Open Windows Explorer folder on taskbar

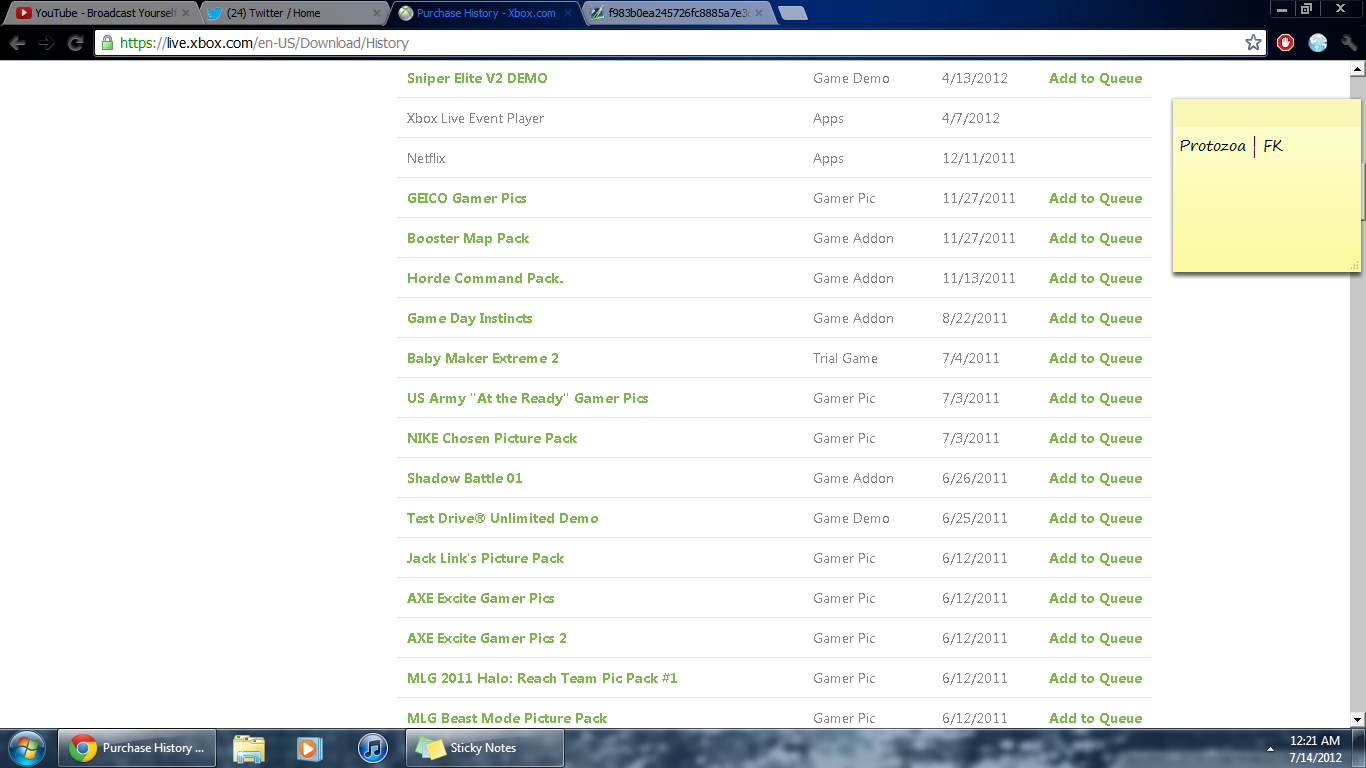[249, 748]
